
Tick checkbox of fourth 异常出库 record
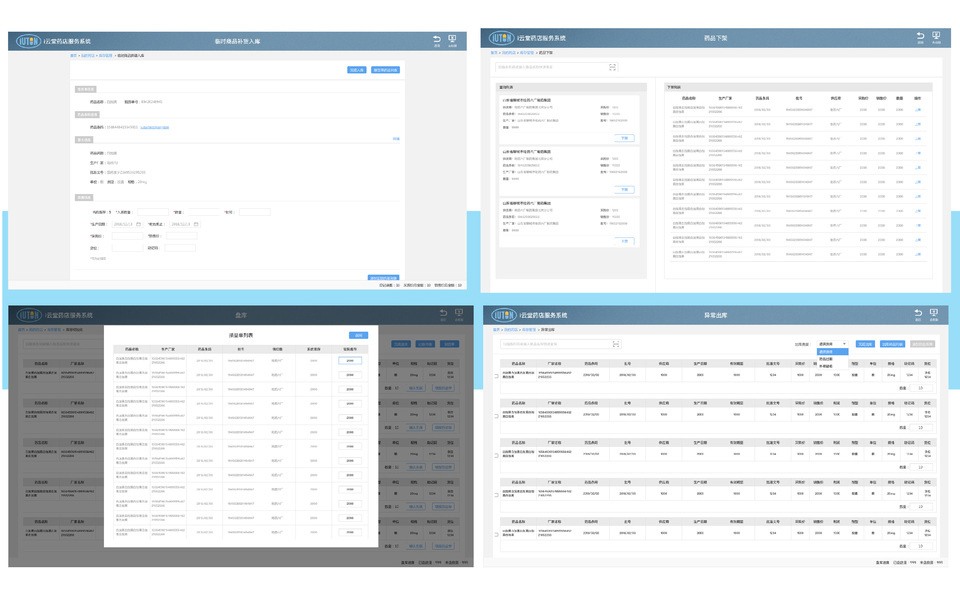496,495
